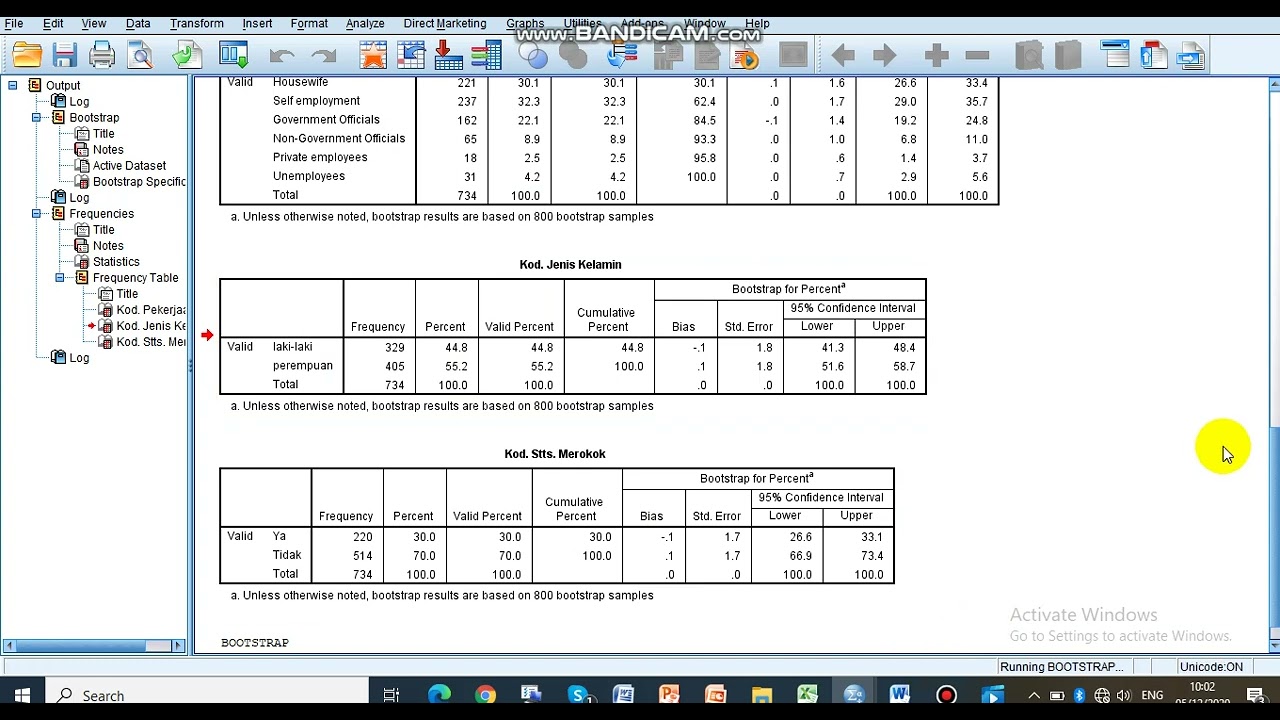1280x720 pixels.
Task: Select Kod. Jenis Kelamin item in outline
Action: (x=151, y=326)
